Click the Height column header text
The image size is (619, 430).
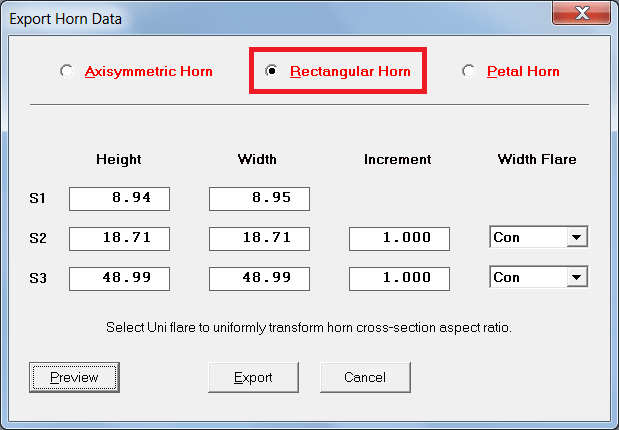click(119, 159)
